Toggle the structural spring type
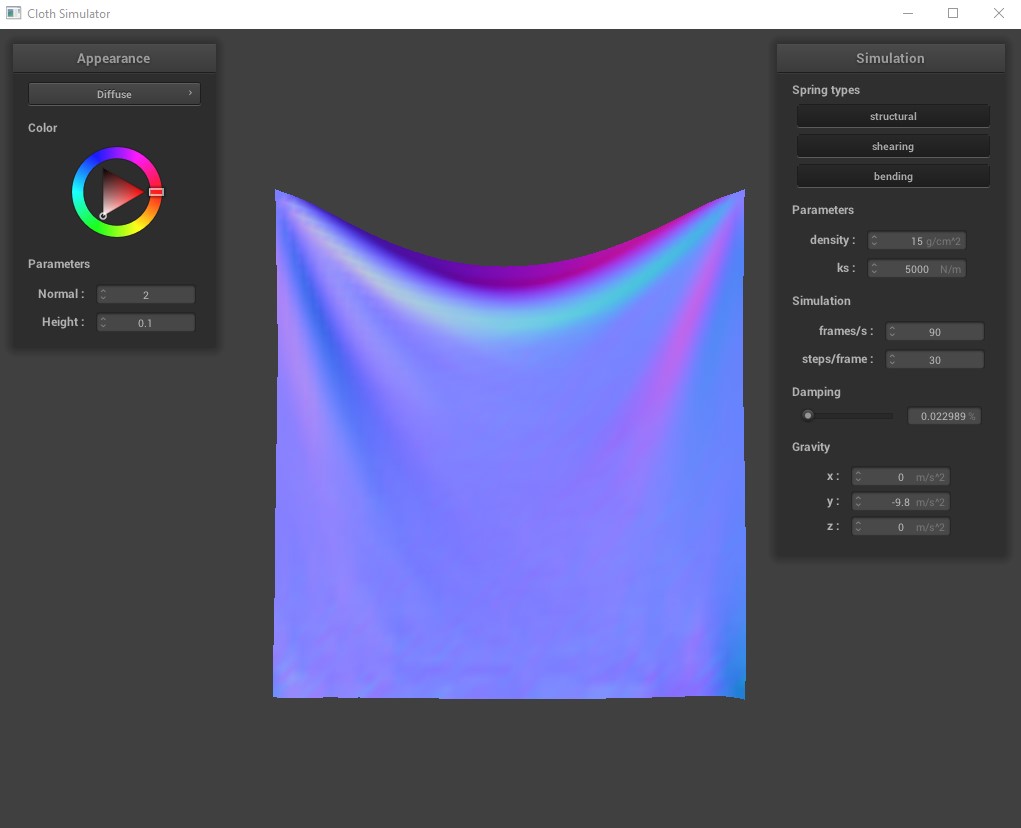Viewport: 1021px width, 828px height. (x=893, y=116)
